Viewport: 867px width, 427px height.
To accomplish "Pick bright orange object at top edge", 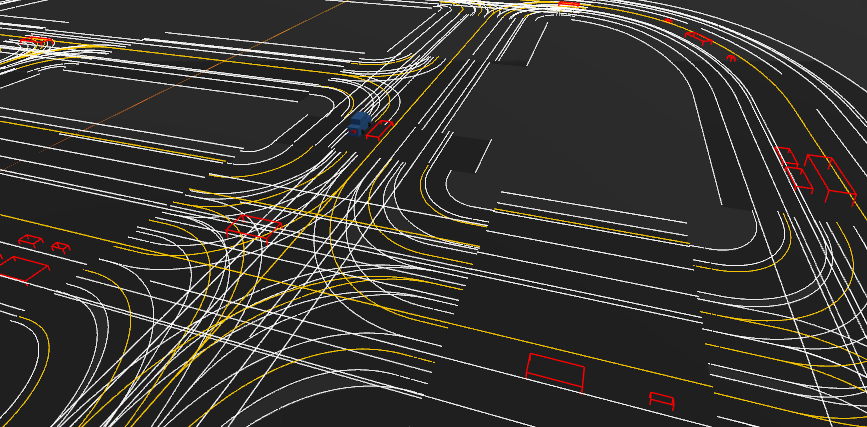I will pos(568,5).
